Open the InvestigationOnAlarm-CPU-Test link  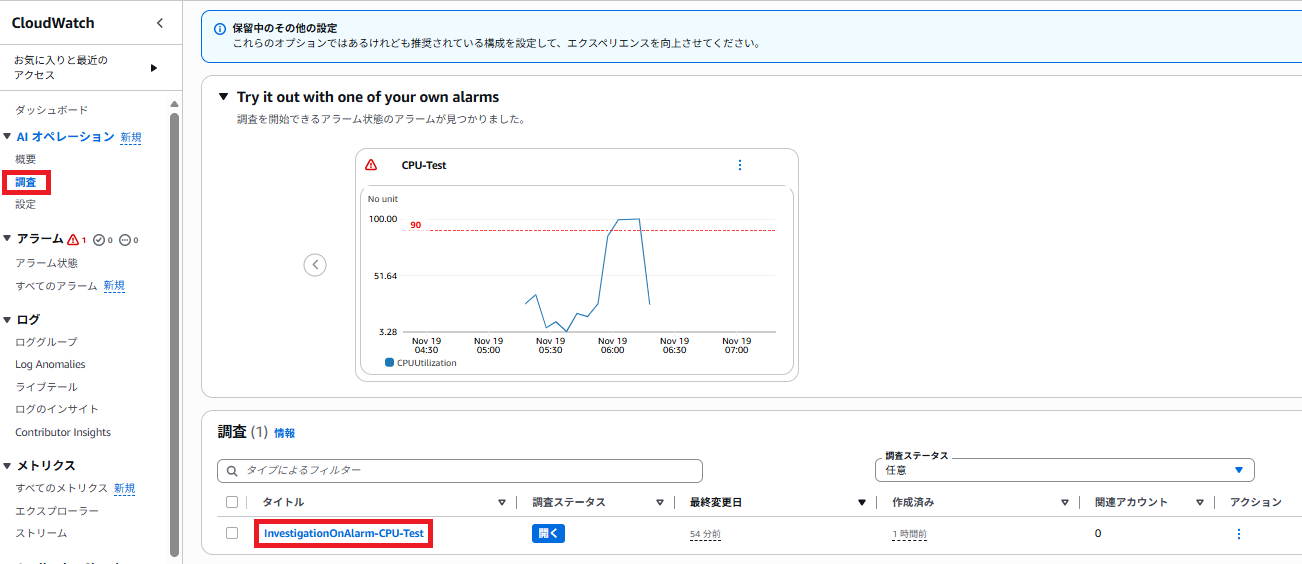pyautogui.click(x=344, y=534)
